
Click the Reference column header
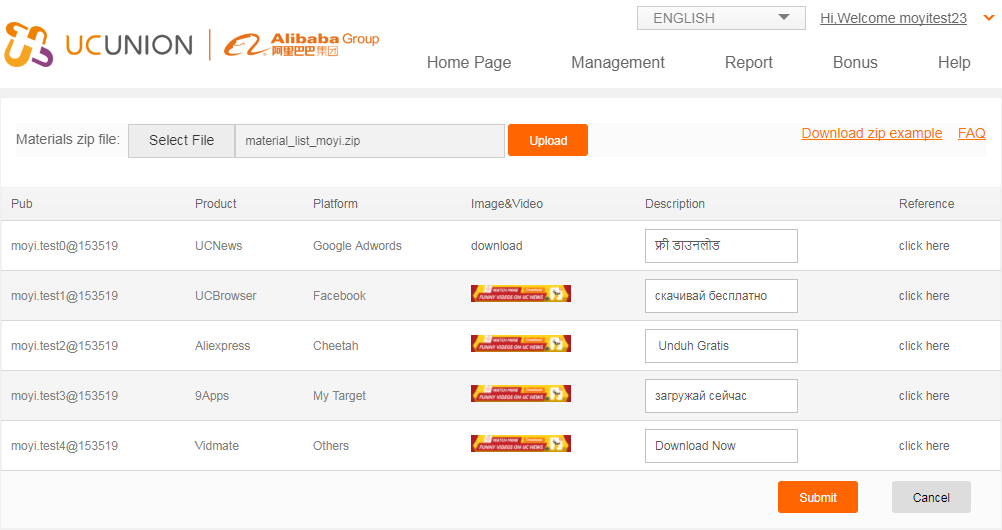[927, 203]
